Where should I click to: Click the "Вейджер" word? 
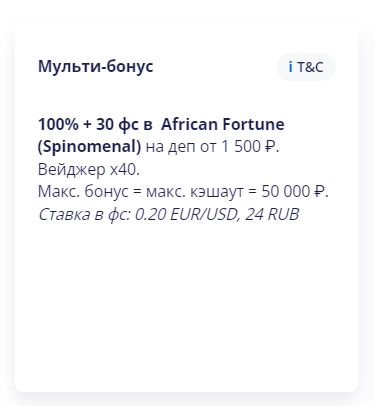tap(72, 170)
